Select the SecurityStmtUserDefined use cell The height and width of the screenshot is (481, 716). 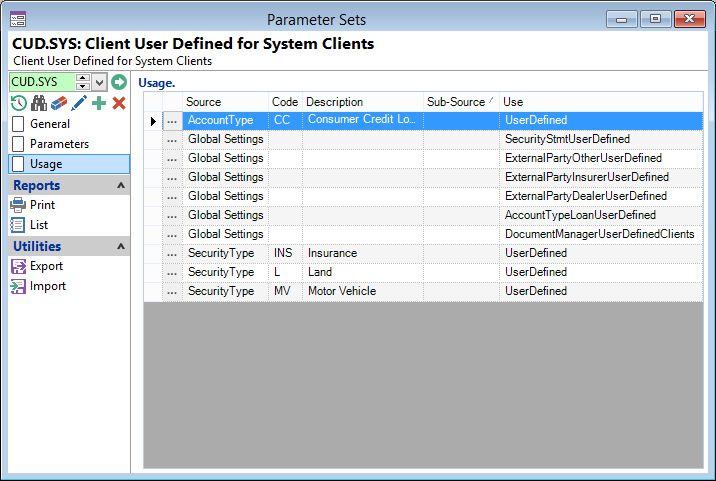tap(601, 139)
